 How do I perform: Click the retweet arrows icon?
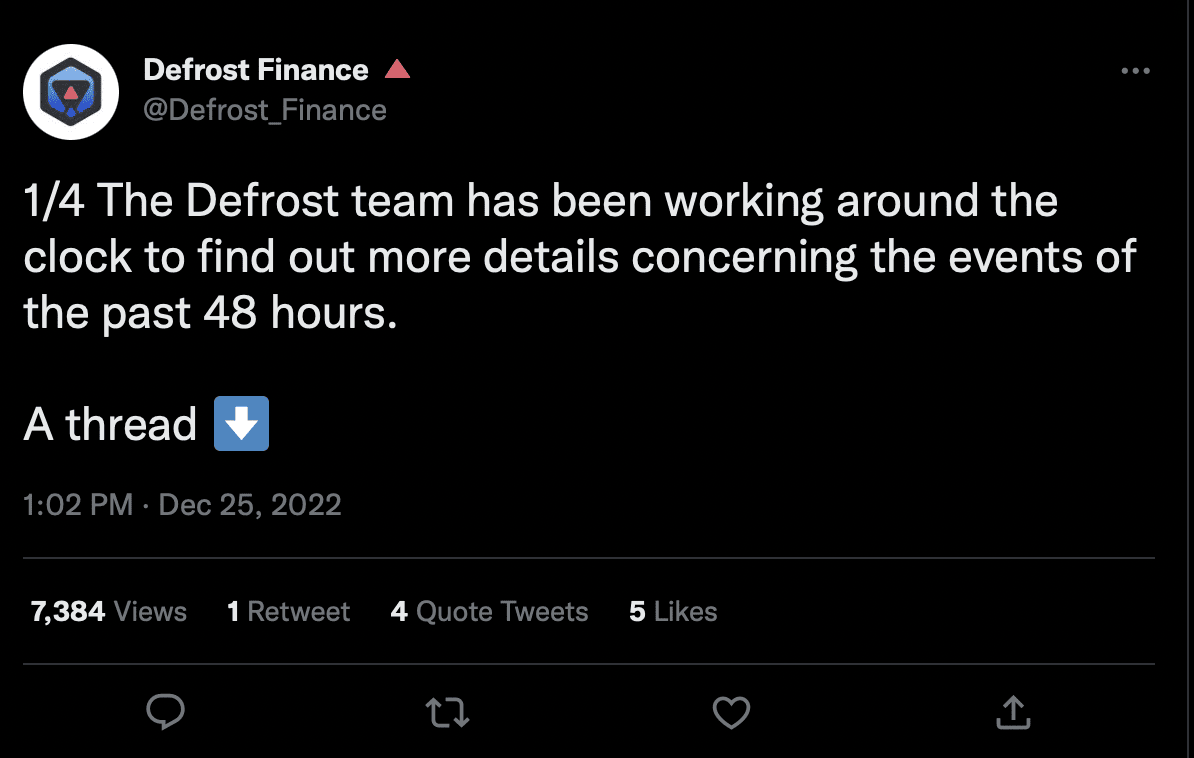pyautogui.click(x=447, y=712)
